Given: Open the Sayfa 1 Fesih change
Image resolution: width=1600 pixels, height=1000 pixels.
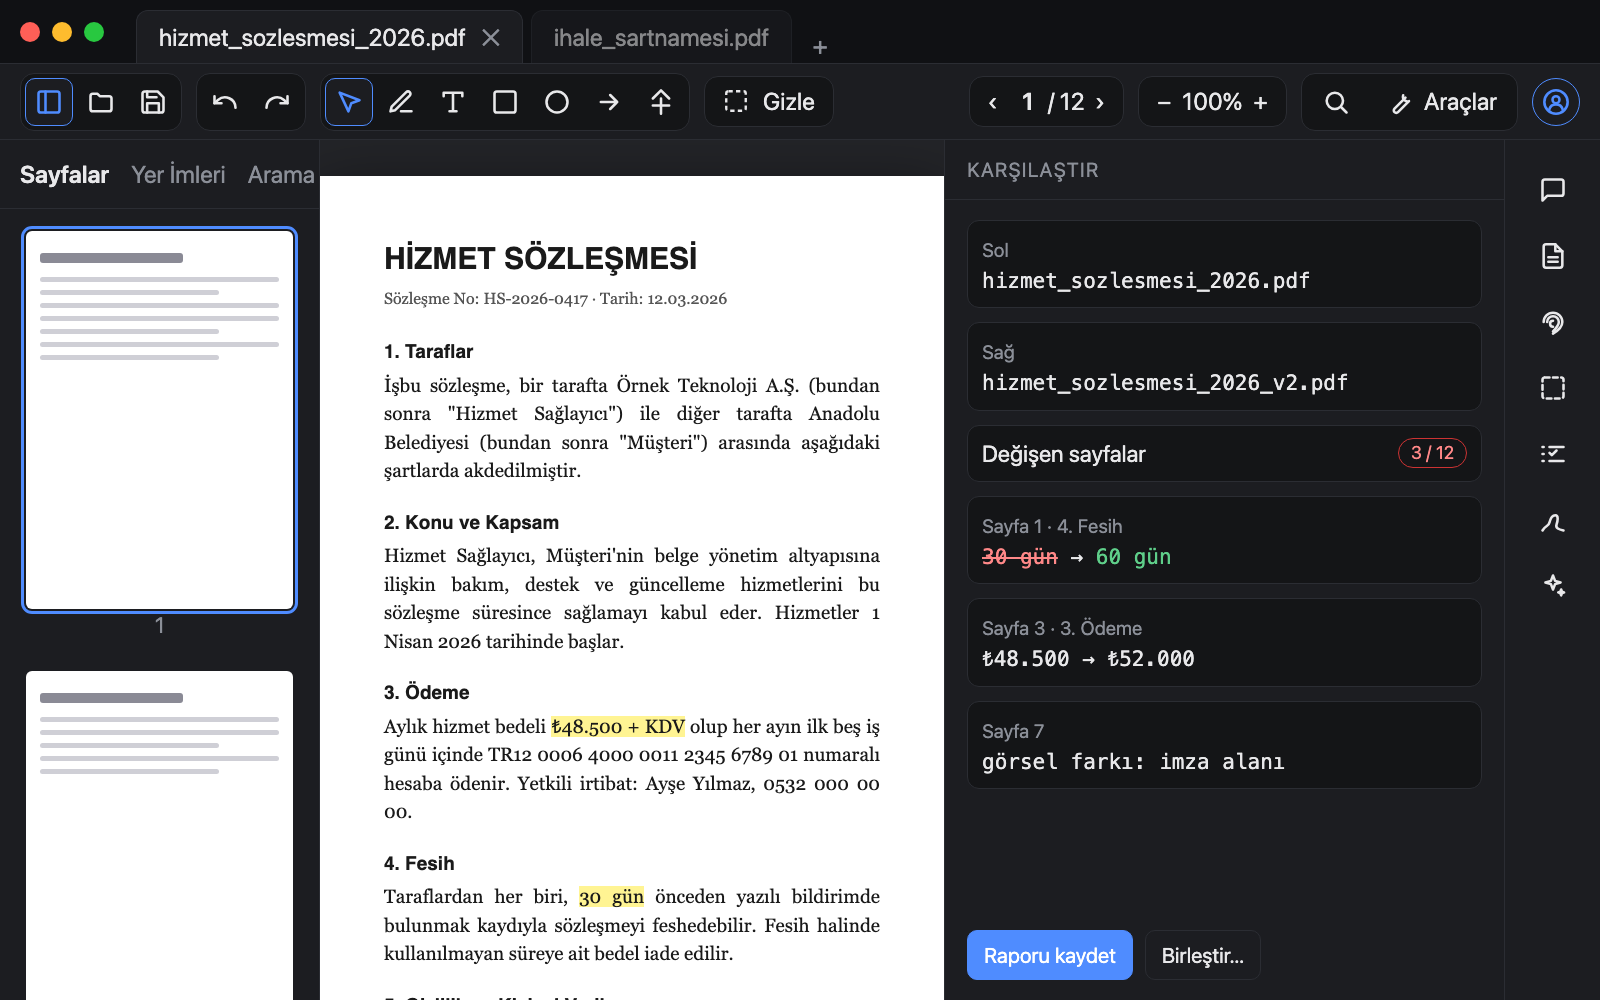Looking at the screenshot, I should coord(1224,540).
